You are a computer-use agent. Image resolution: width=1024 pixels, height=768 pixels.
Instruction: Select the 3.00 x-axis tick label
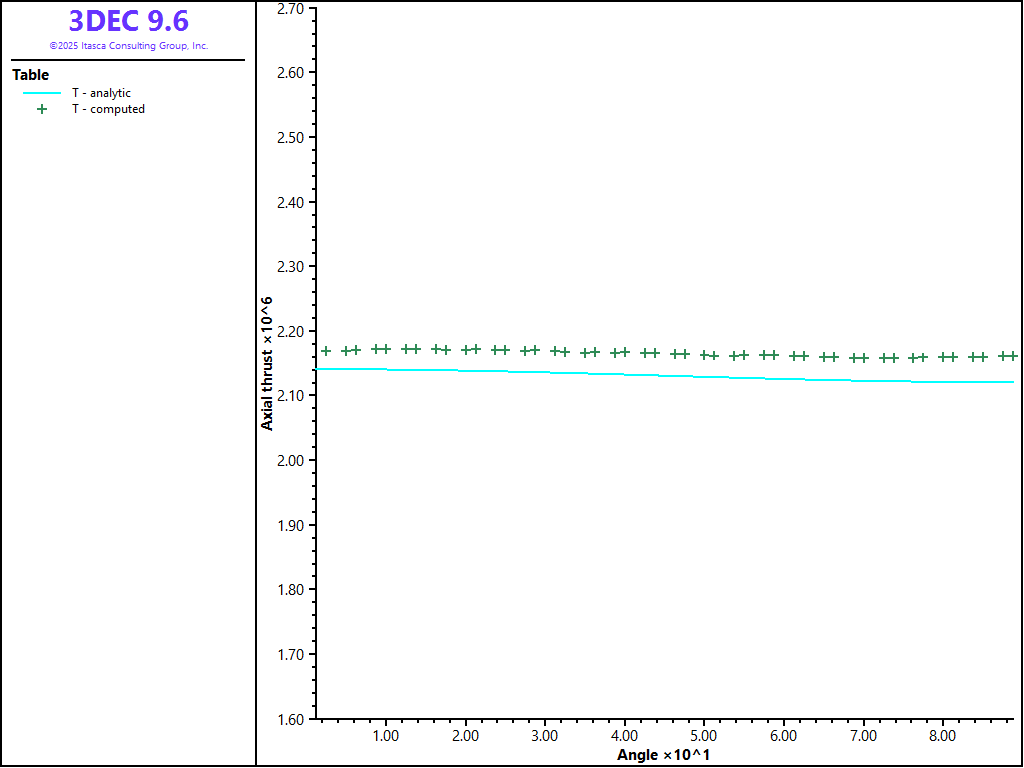click(544, 735)
